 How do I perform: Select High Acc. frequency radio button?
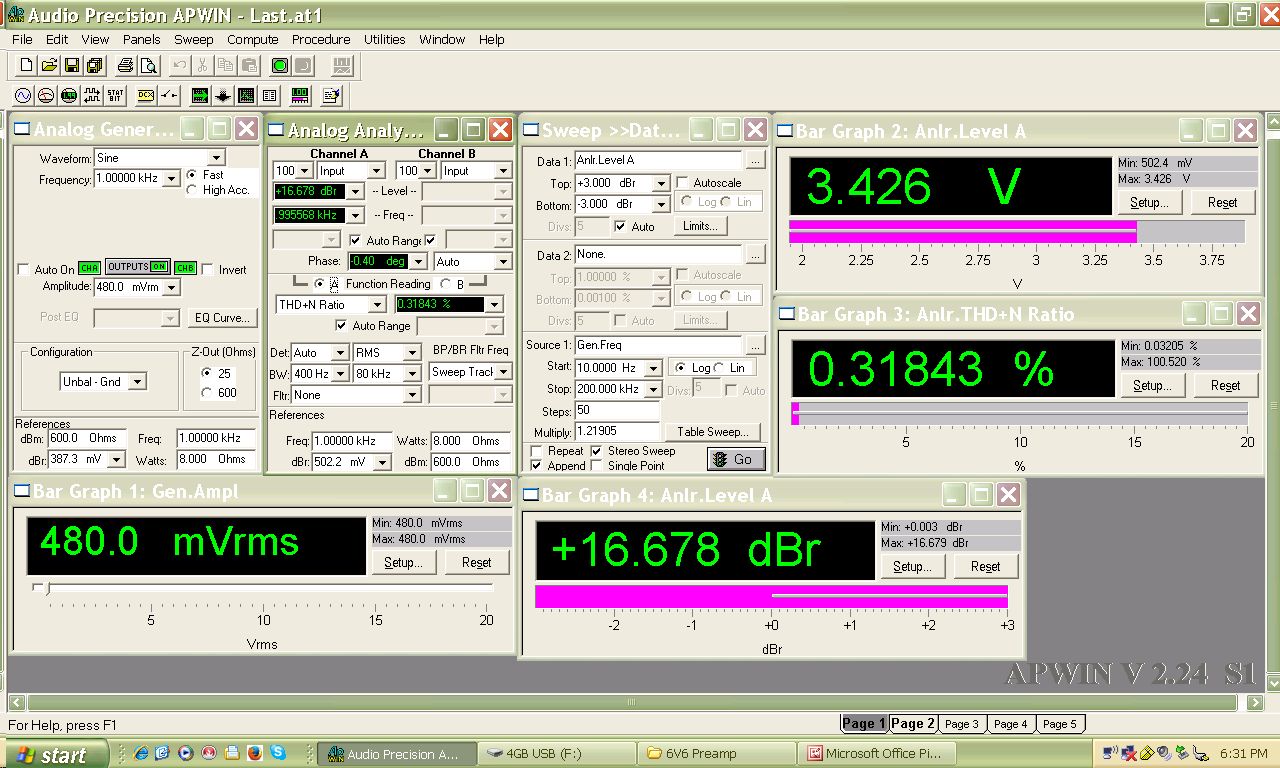point(192,190)
